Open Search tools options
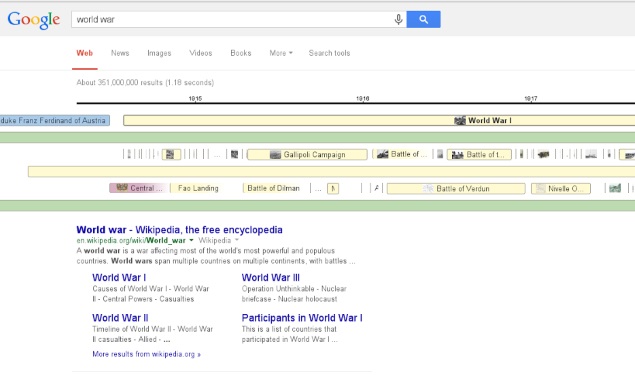The image size is (635, 376). (x=329, y=53)
